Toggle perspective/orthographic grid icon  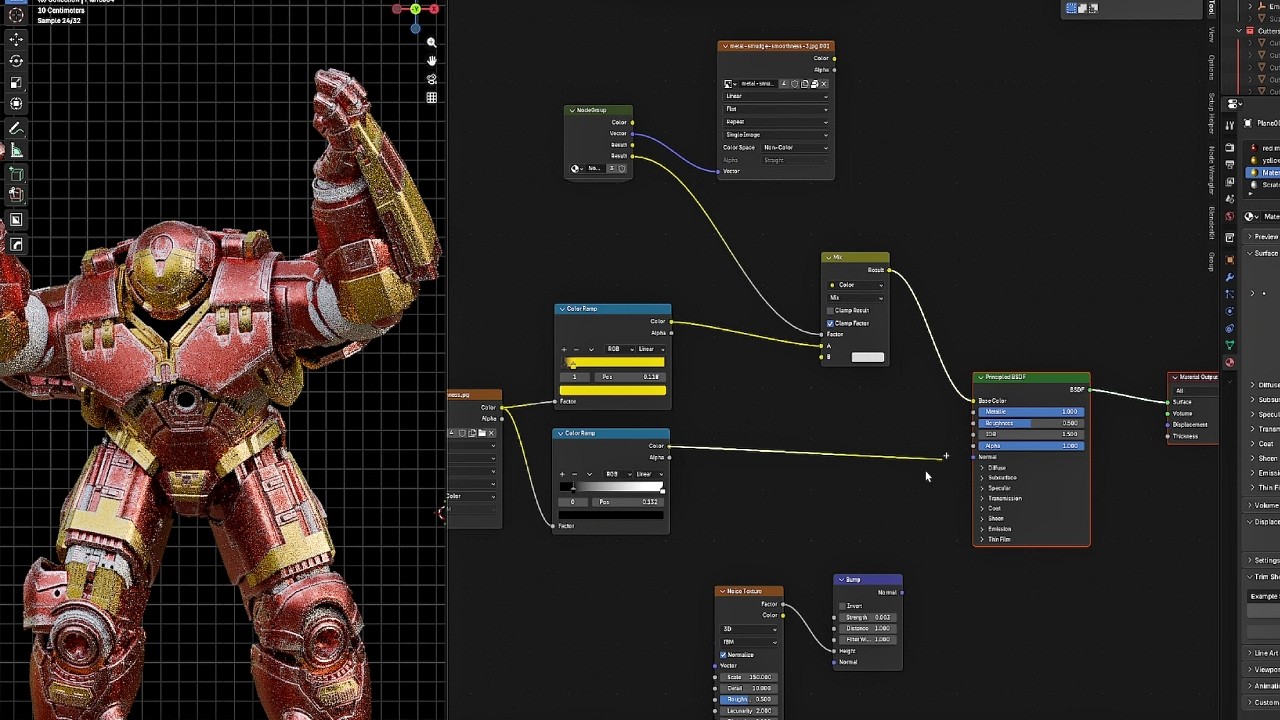coord(431,97)
